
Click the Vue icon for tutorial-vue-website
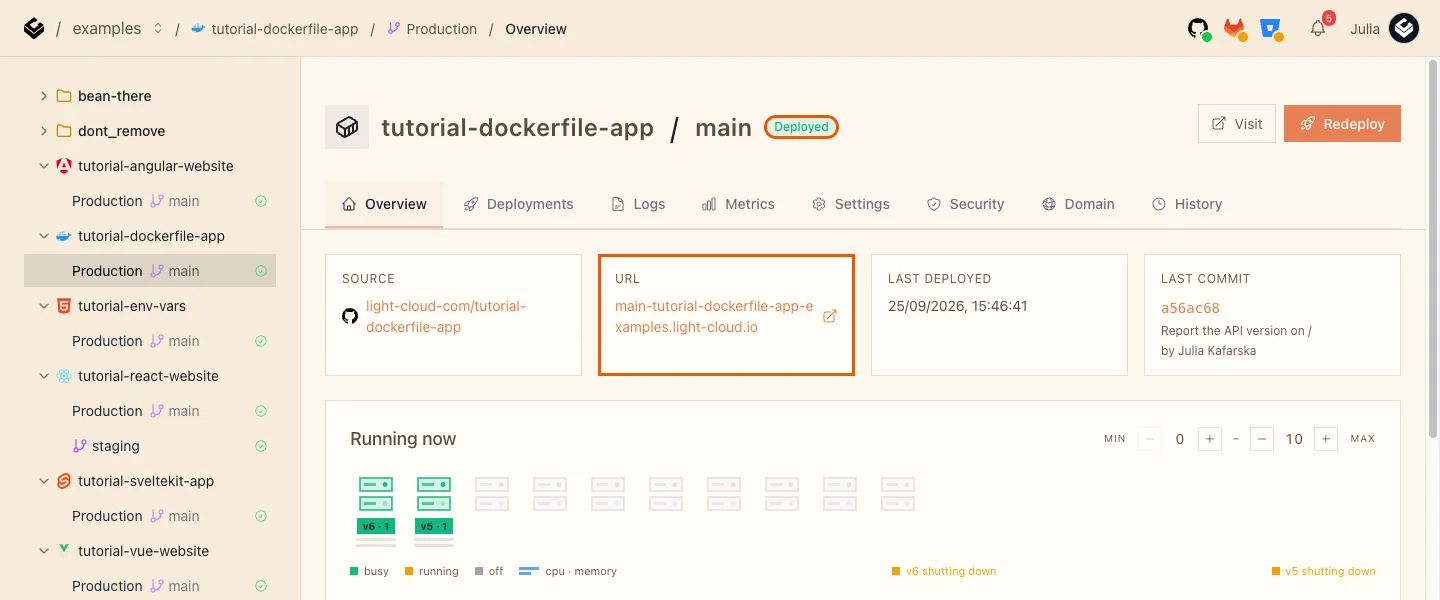pos(64,550)
